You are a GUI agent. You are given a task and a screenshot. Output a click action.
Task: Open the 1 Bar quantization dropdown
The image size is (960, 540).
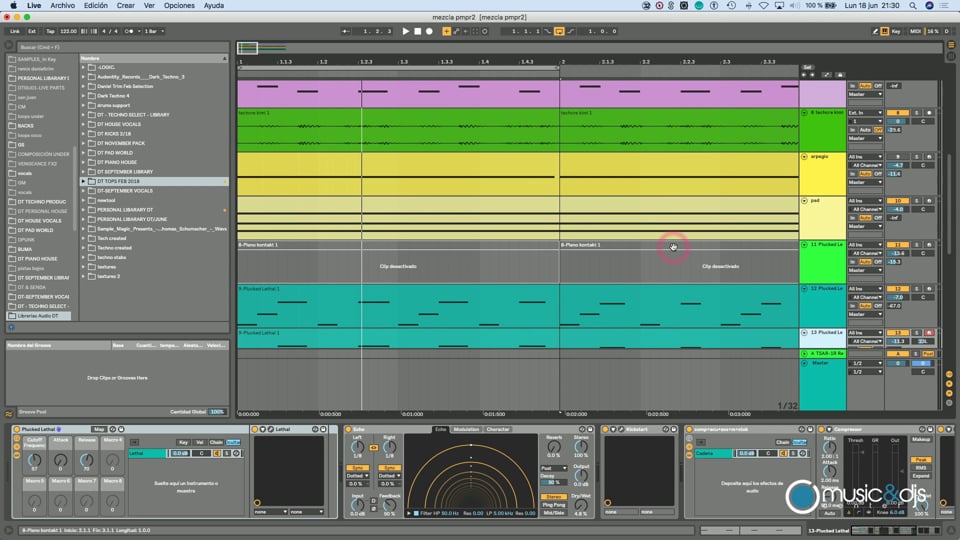point(154,31)
